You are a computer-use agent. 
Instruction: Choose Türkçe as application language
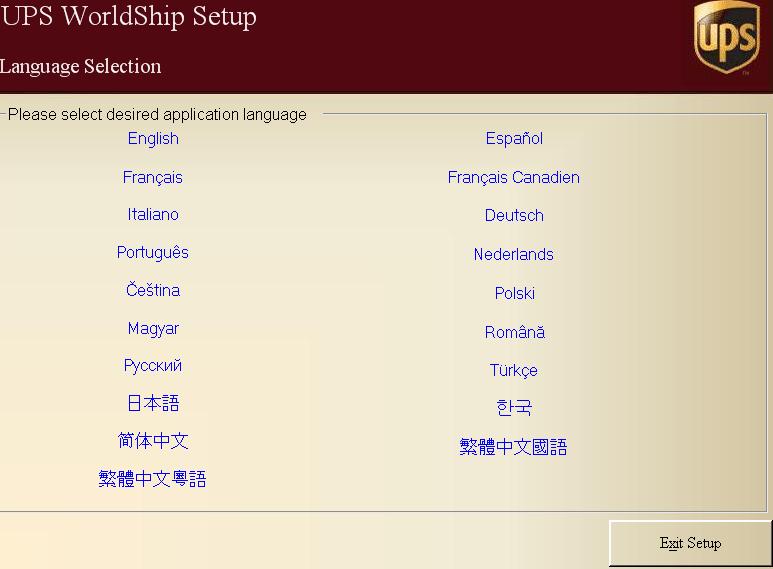(x=513, y=370)
